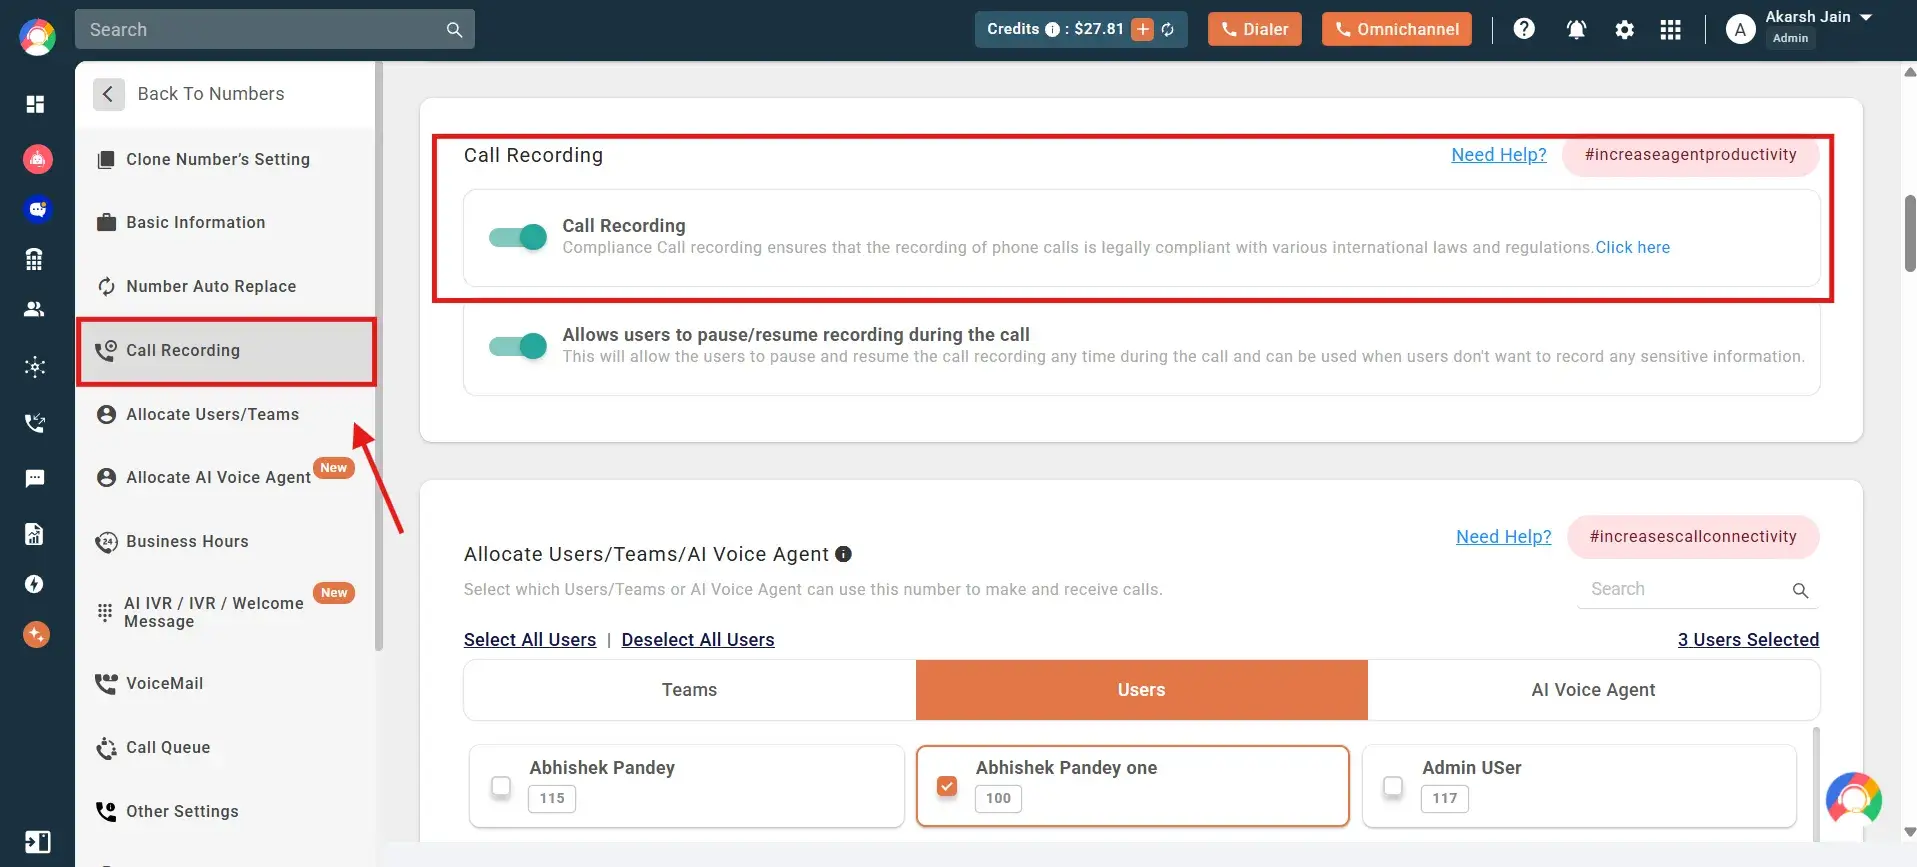Viewport: 1917px width, 867px height.
Task: Open Basic Information section
Action: tap(226, 223)
